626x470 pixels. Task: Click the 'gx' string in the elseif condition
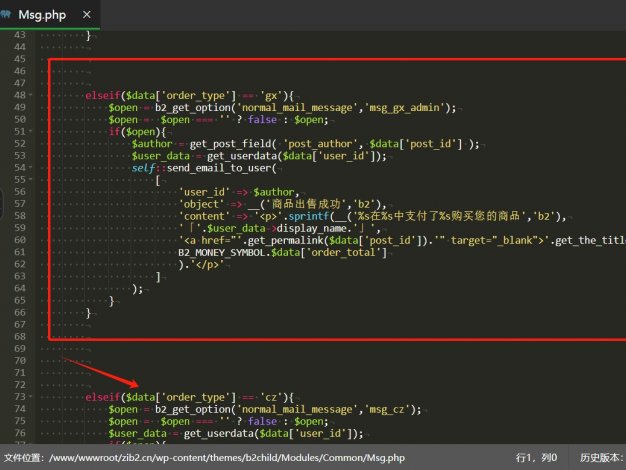pyautogui.click(x=240, y=95)
